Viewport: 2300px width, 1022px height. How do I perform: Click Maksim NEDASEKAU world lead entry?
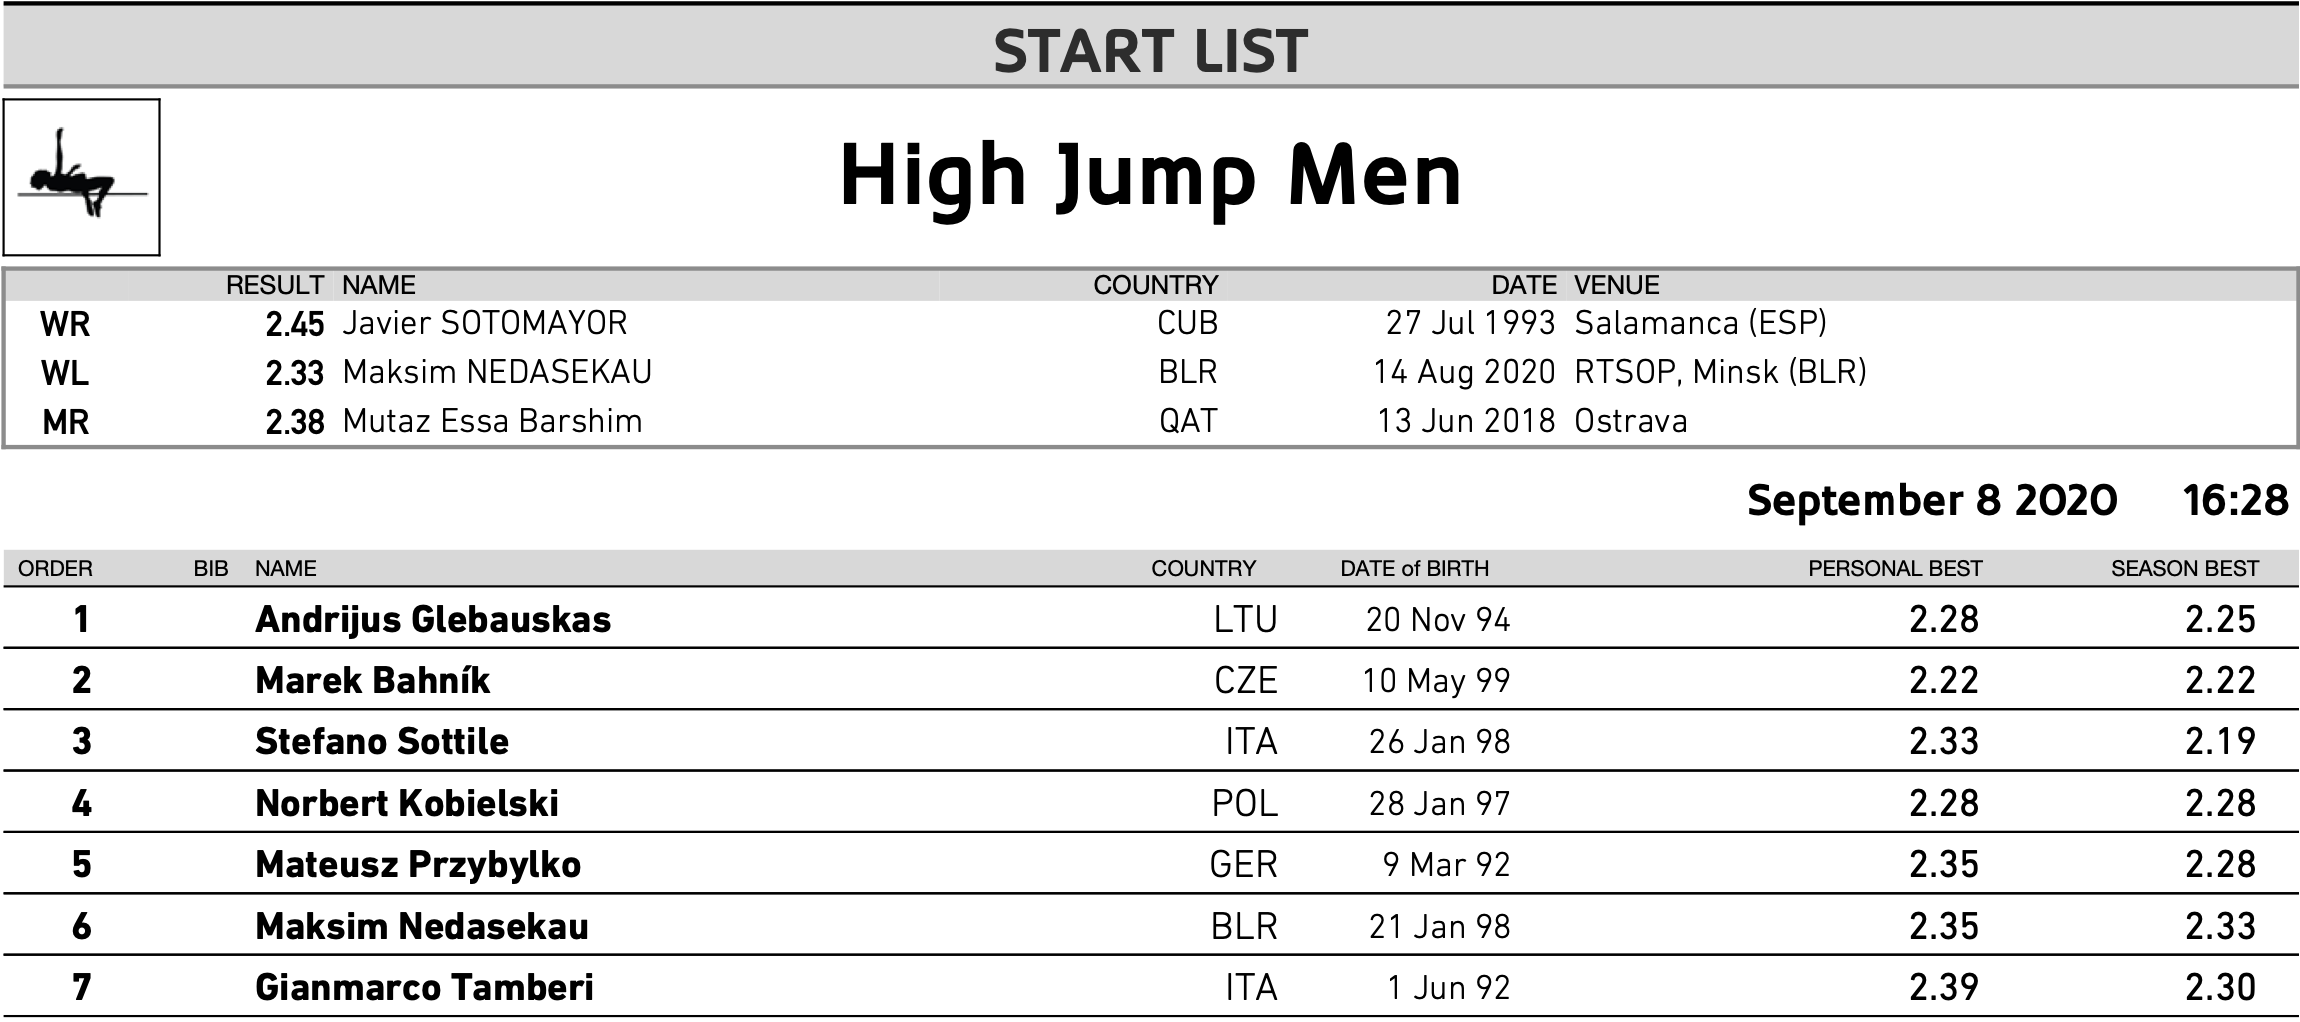pos(497,372)
